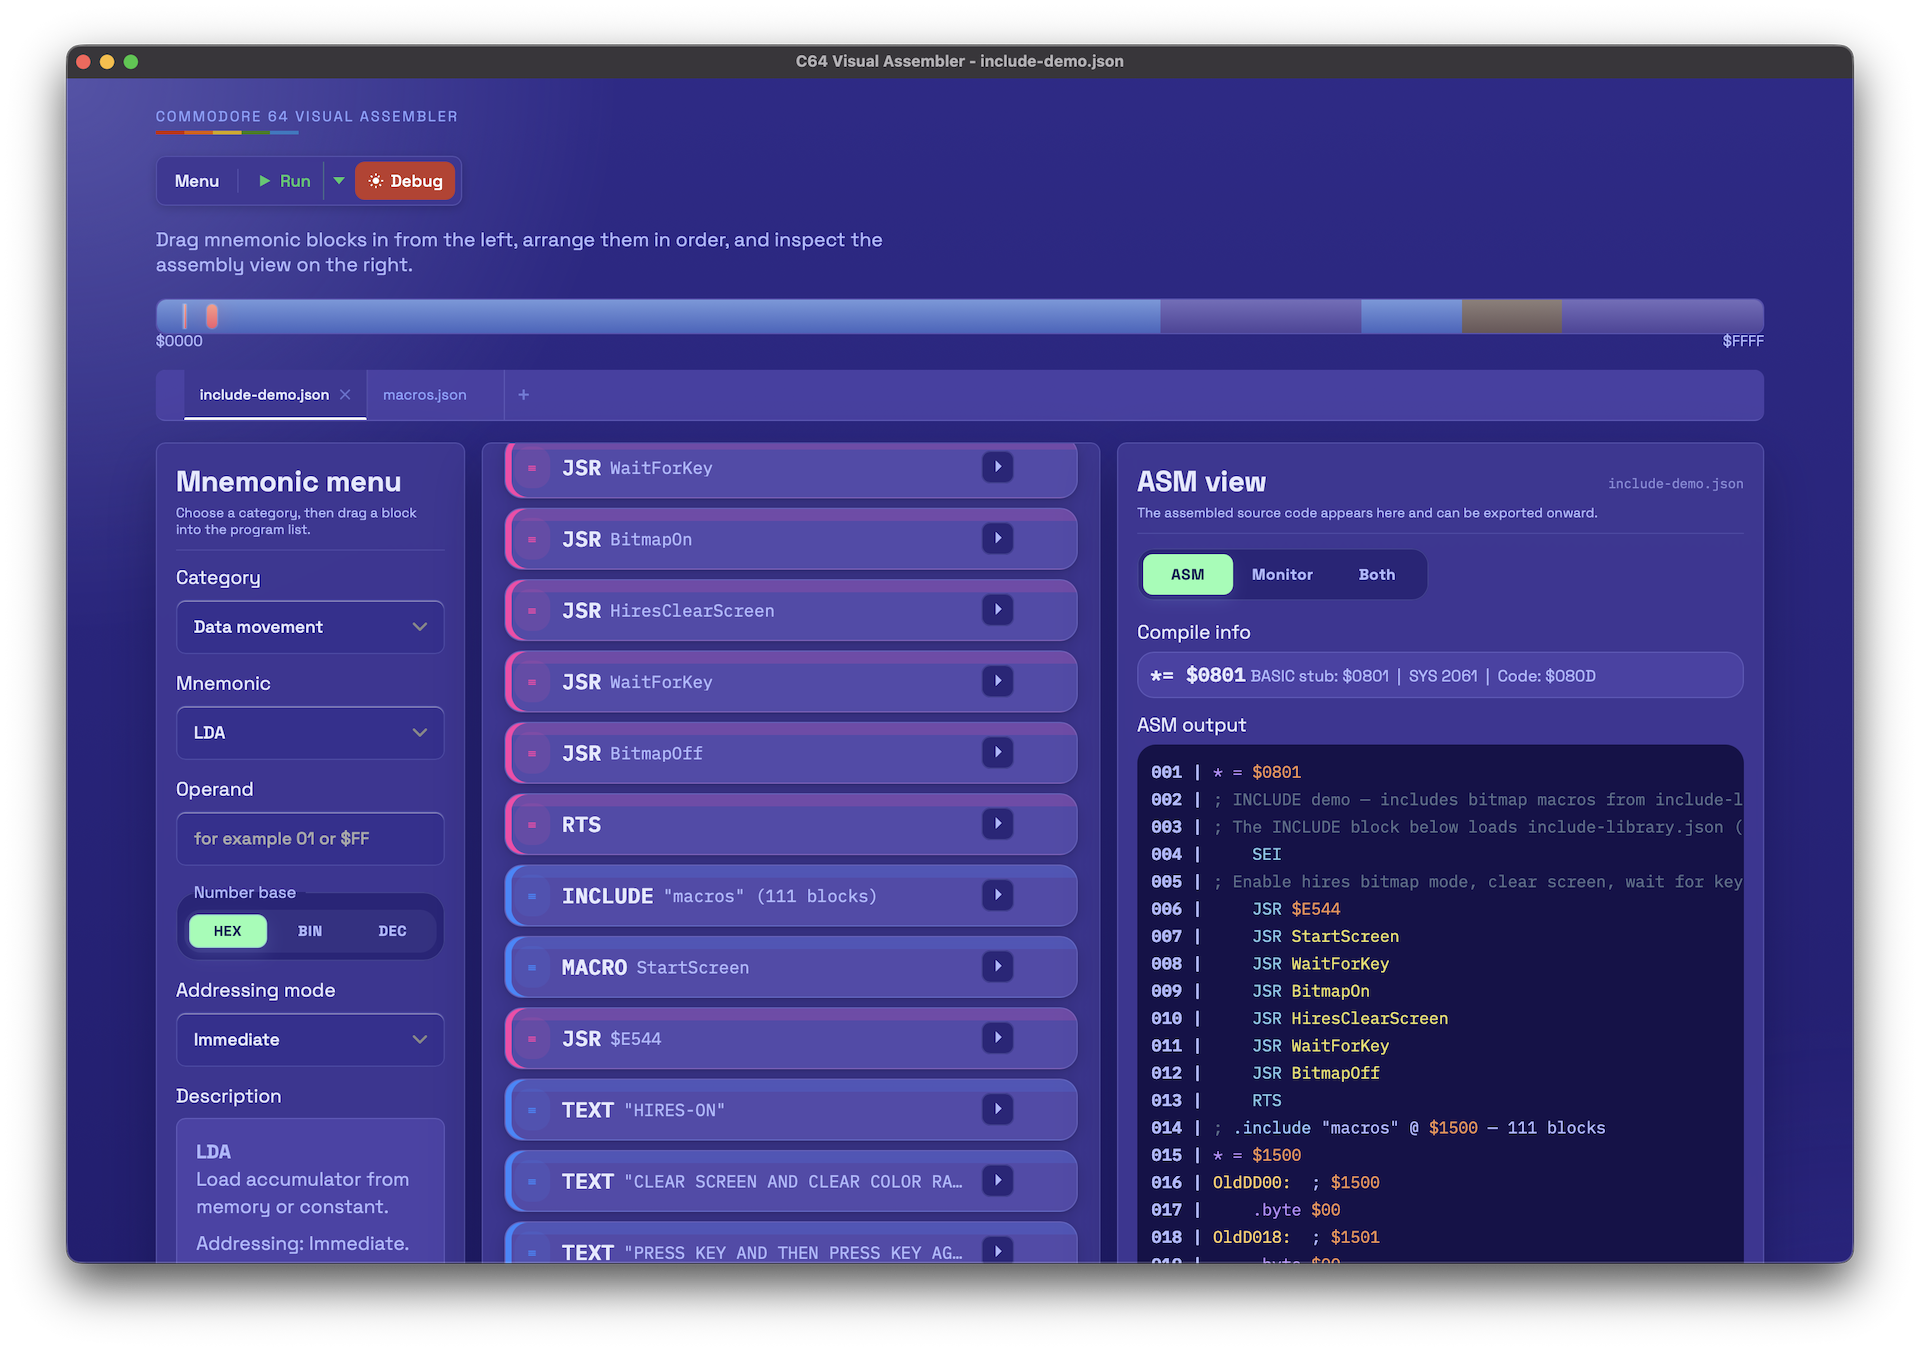Open the Menu button

click(197, 181)
